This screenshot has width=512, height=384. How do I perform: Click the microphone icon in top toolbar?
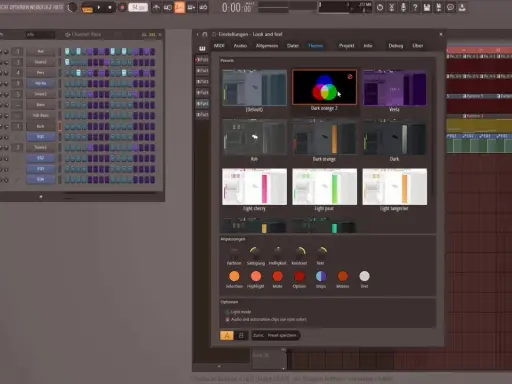click(403, 7)
